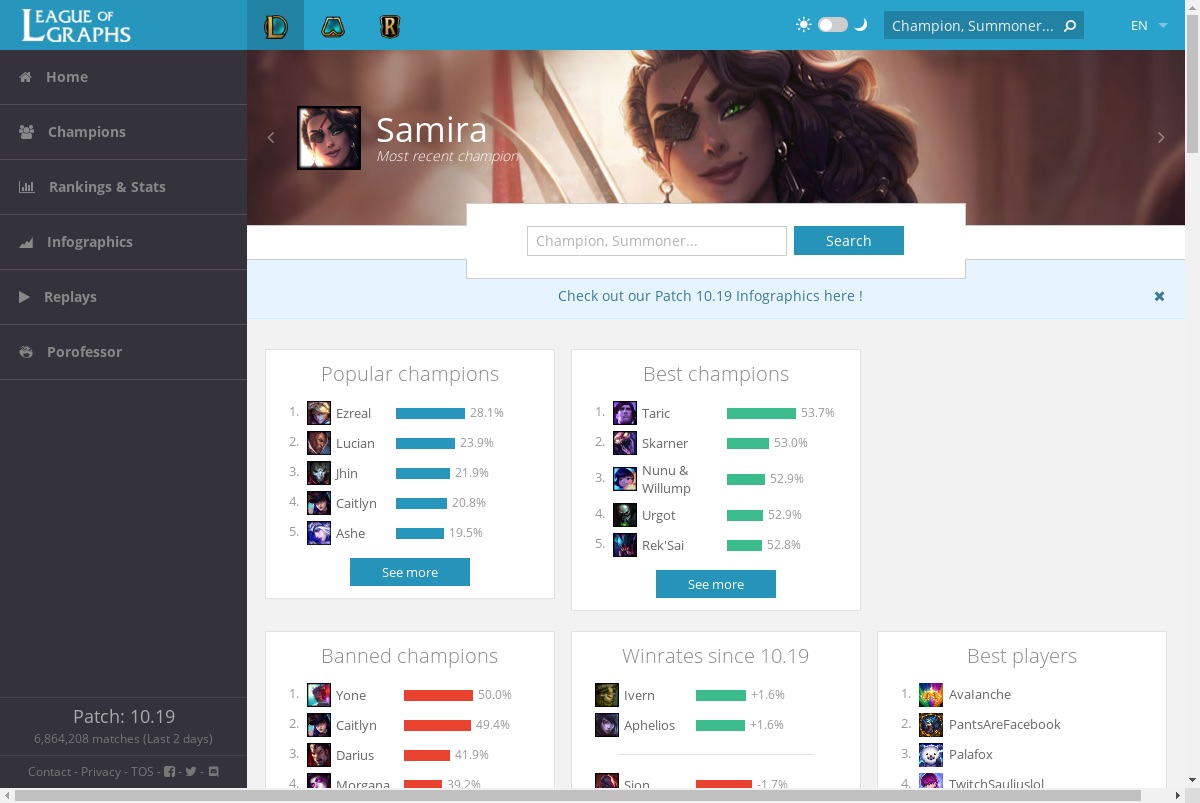The width and height of the screenshot is (1200, 803).
Task: Click the Patch: 10.19 text
Action: point(124,716)
